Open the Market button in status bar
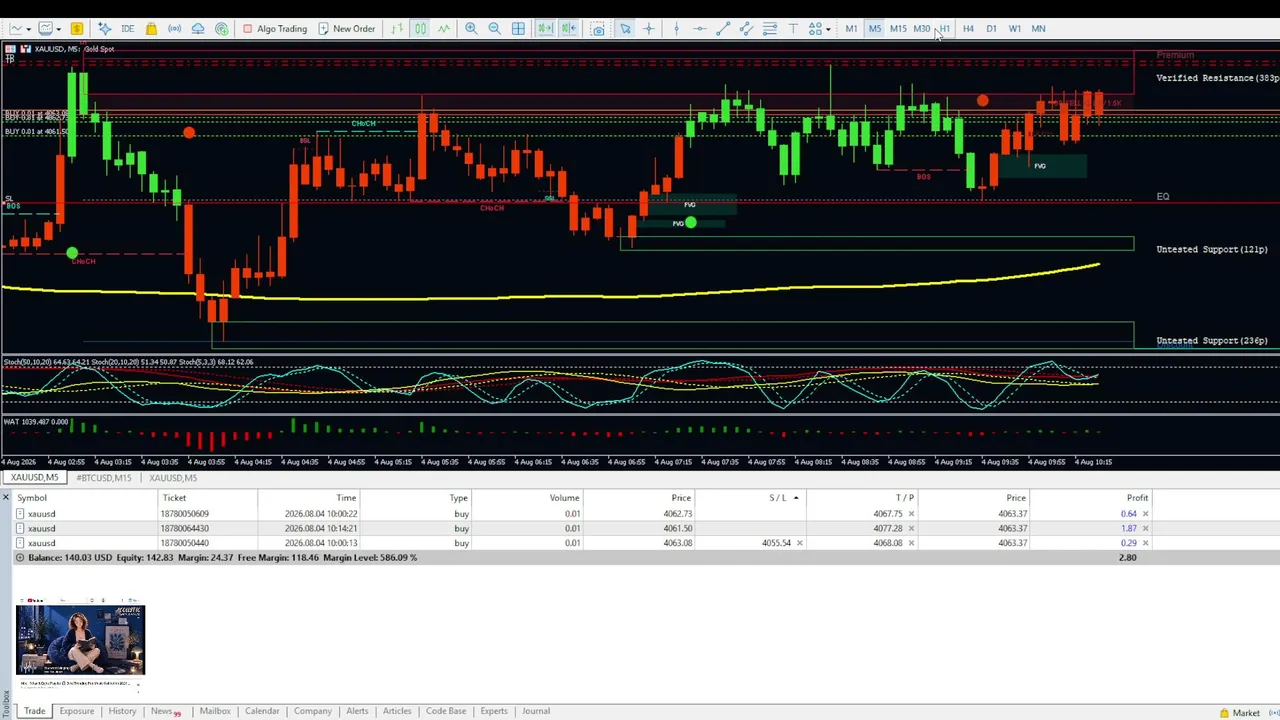 pyautogui.click(x=1240, y=713)
